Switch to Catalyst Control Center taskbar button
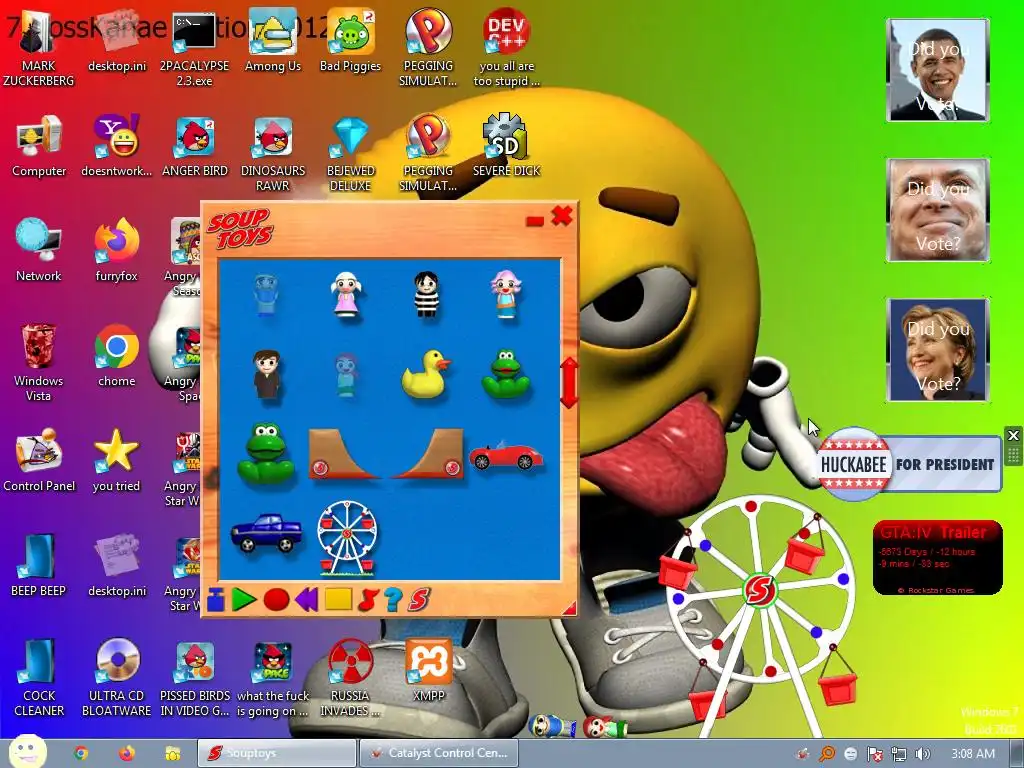The width and height of the screenshot is (1024, 768). coord(439,753)
